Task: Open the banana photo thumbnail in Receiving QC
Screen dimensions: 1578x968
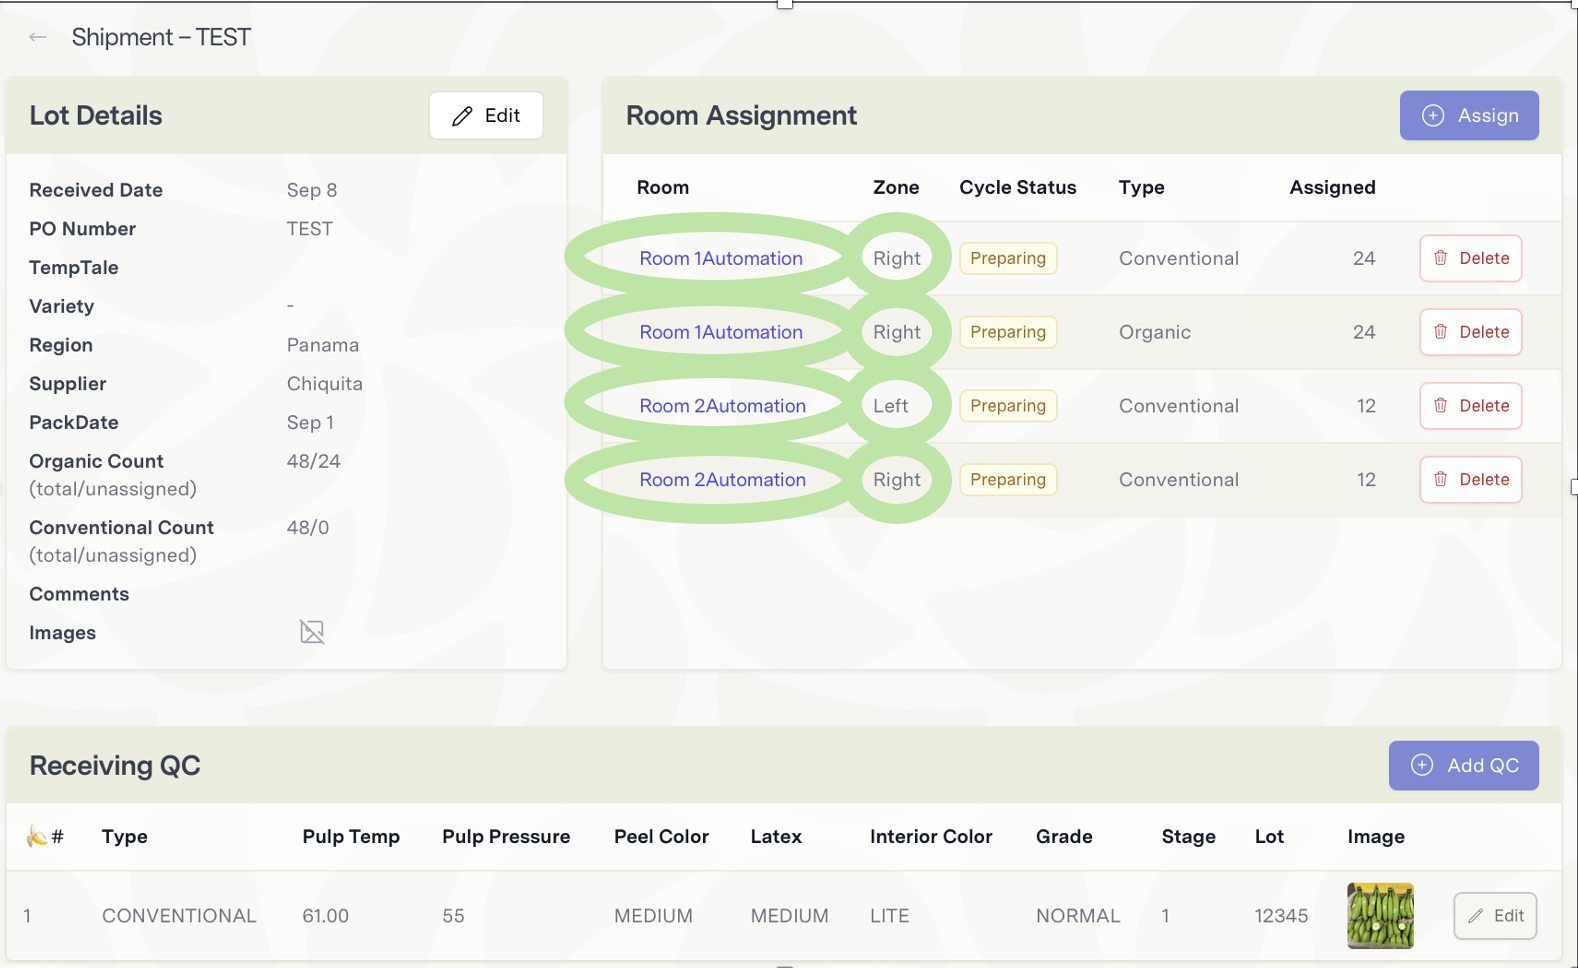Action: tap(1380, 915)
